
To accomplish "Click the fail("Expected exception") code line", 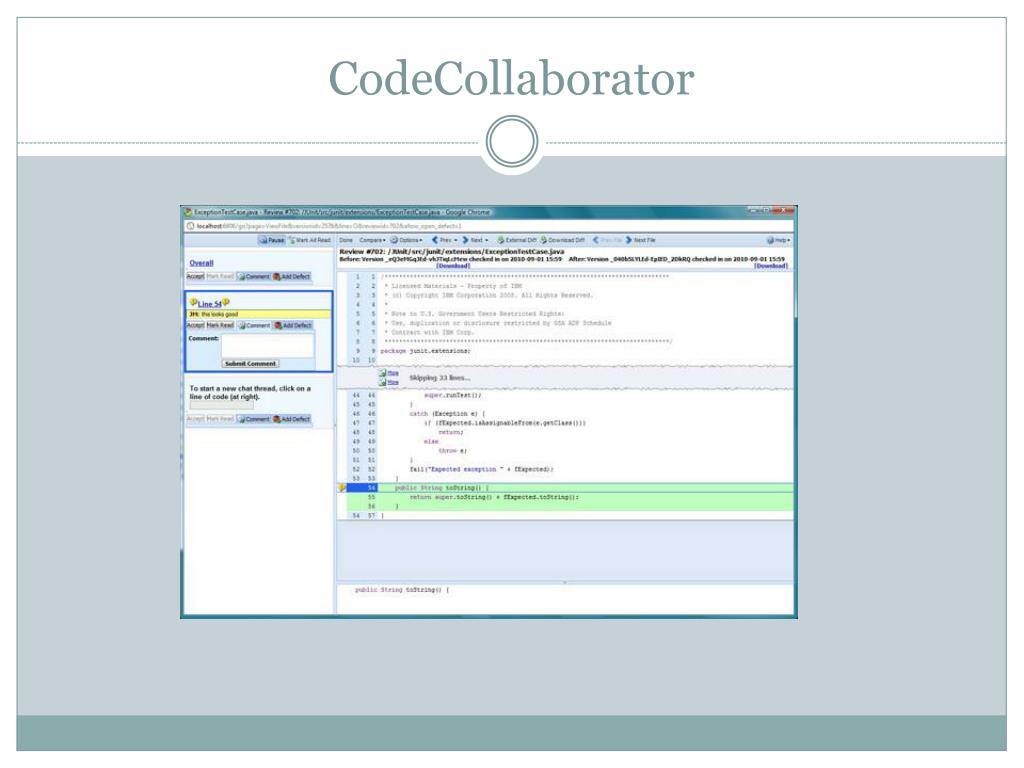I will click(x=481, y=469).
